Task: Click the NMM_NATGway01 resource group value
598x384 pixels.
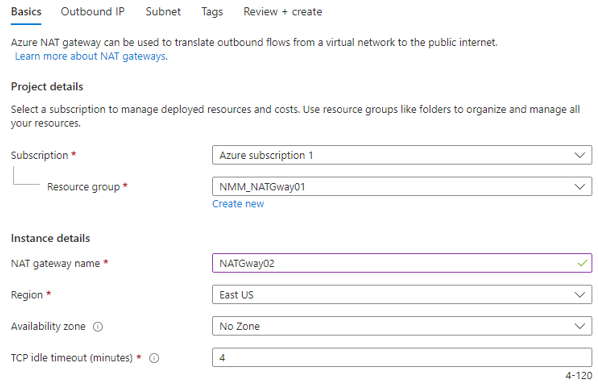Action: pyautogui.click(x=262, y=187)
